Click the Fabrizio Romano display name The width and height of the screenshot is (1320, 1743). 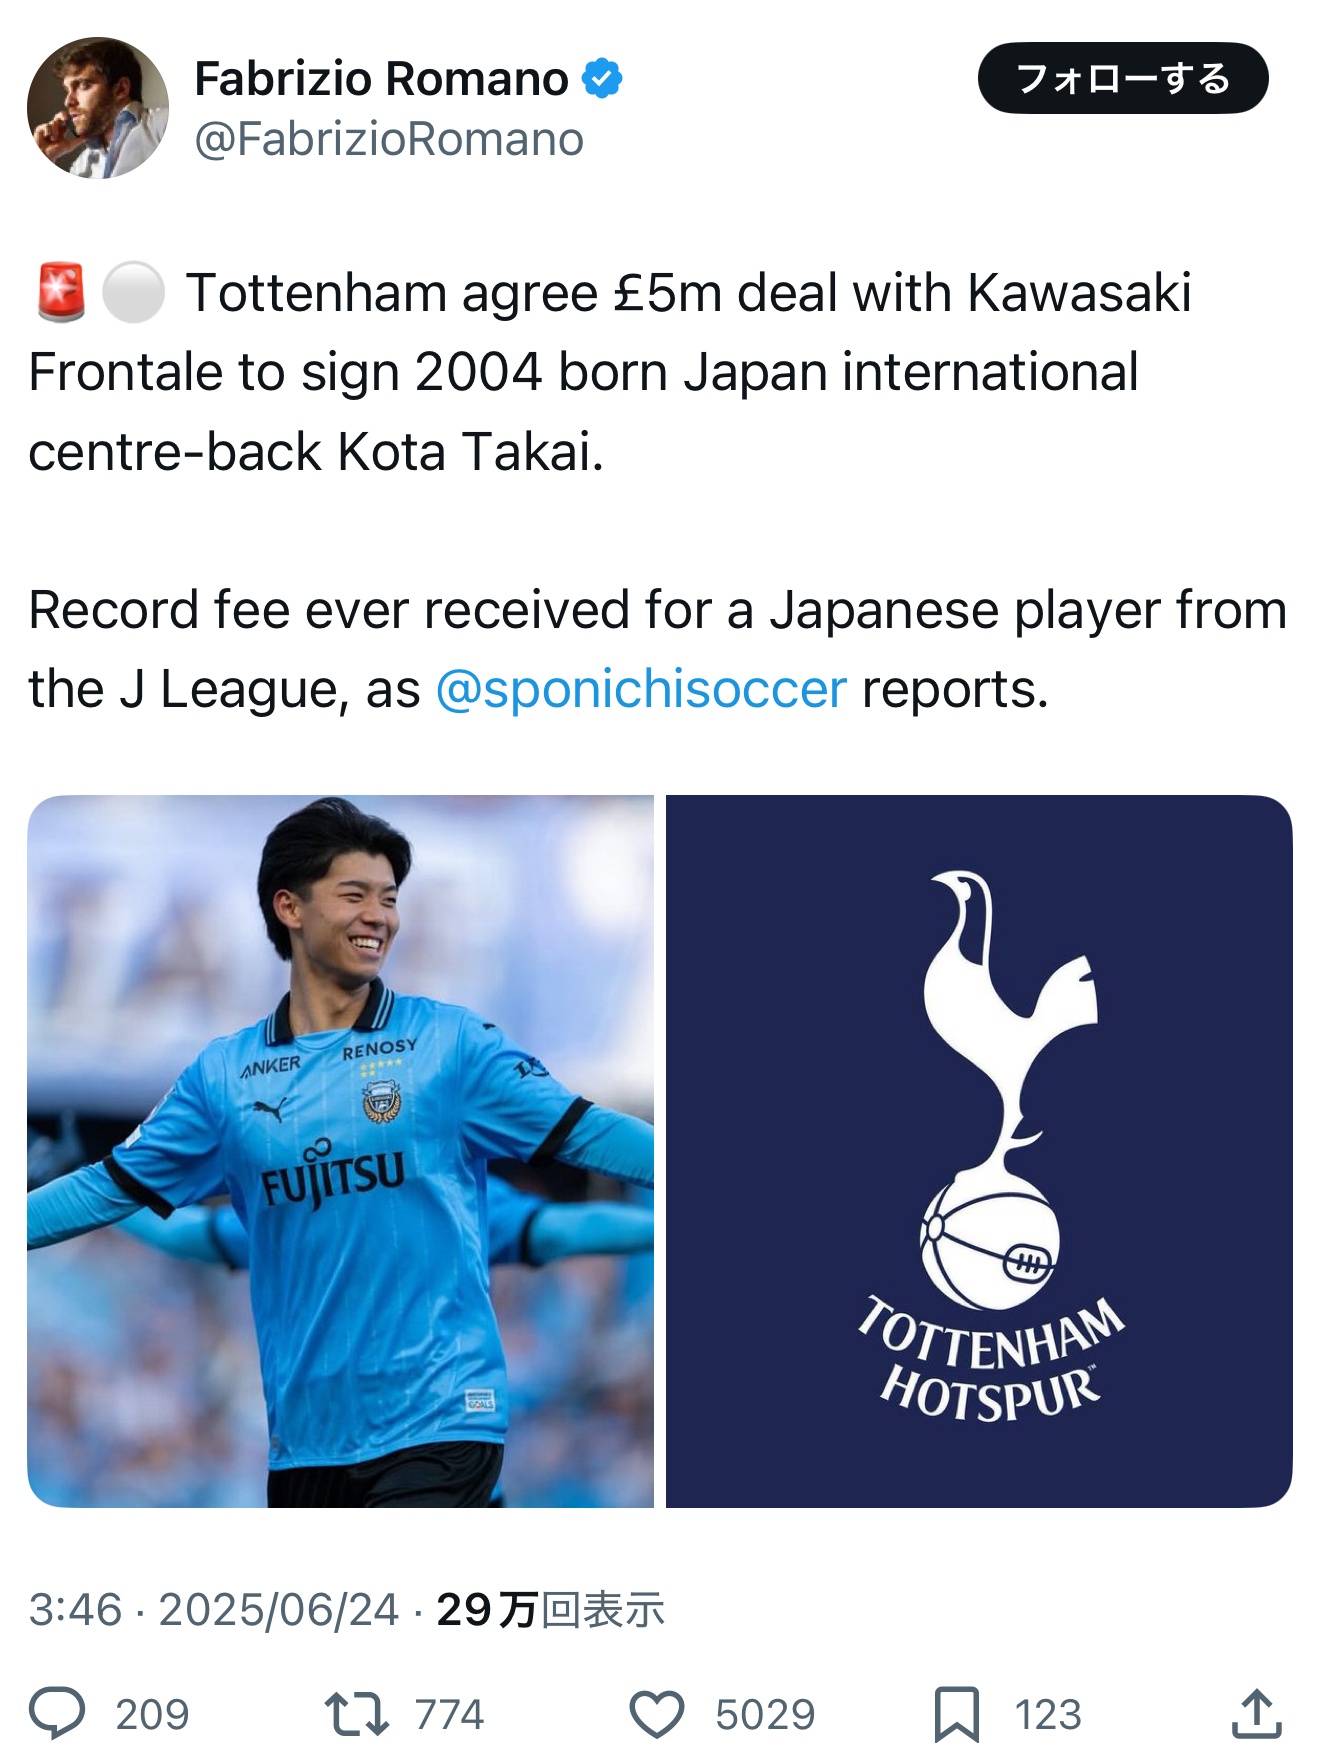pos(381,78)
